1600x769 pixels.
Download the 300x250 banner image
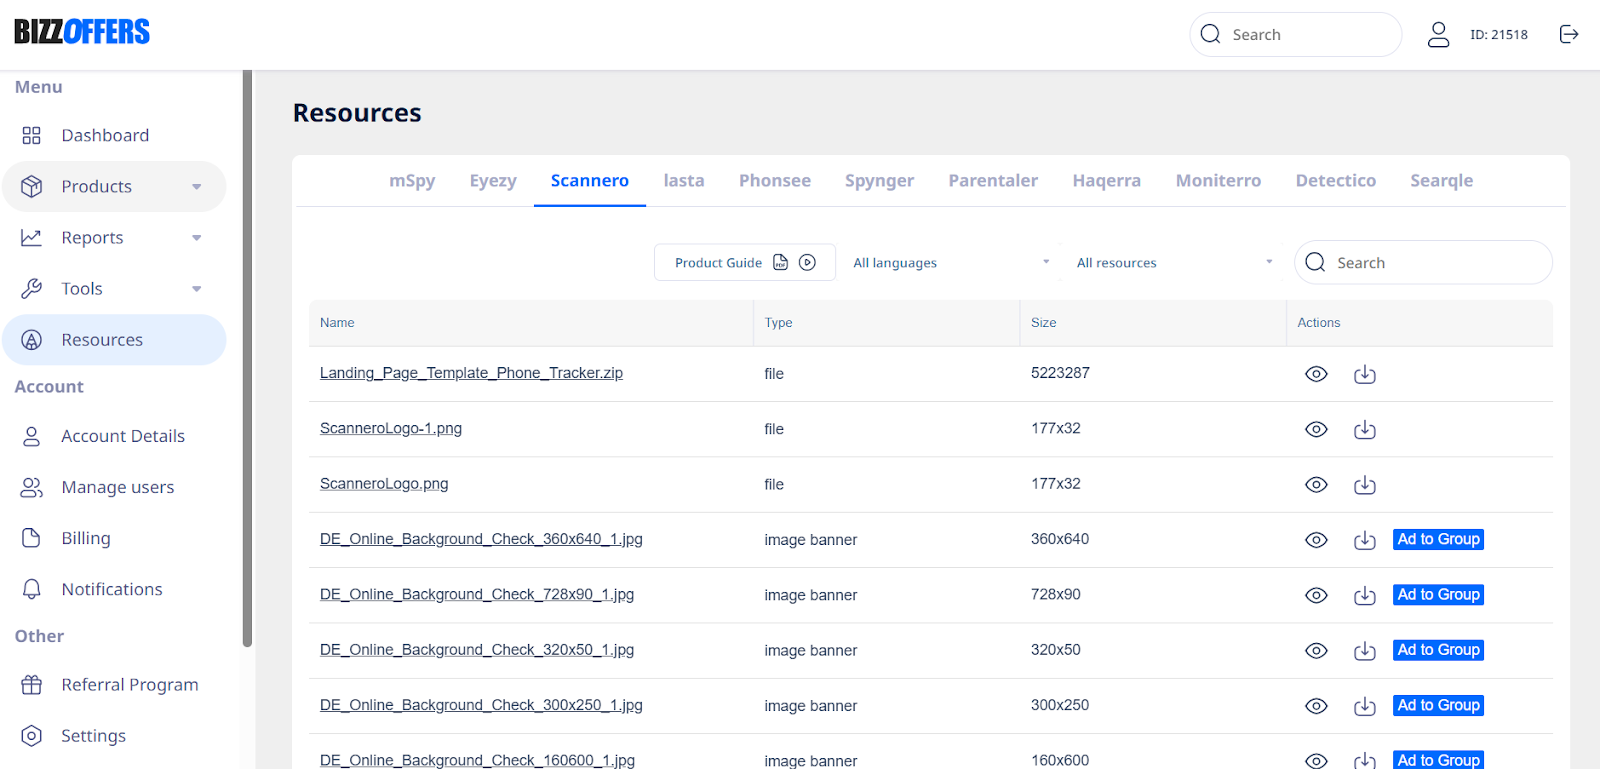(1365, 706)
